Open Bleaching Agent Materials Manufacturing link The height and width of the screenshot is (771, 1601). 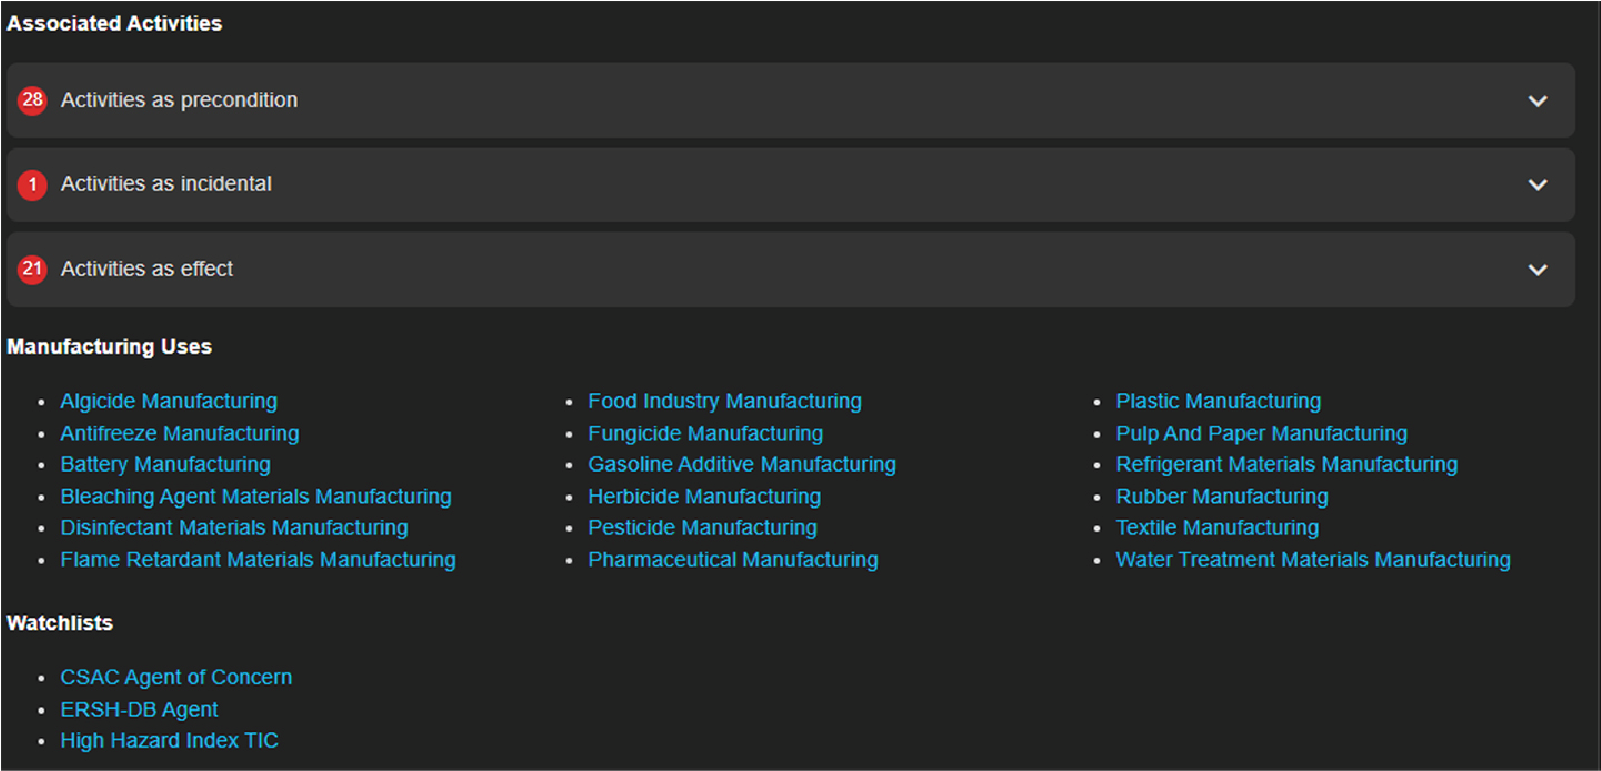(x=256, y=496)
